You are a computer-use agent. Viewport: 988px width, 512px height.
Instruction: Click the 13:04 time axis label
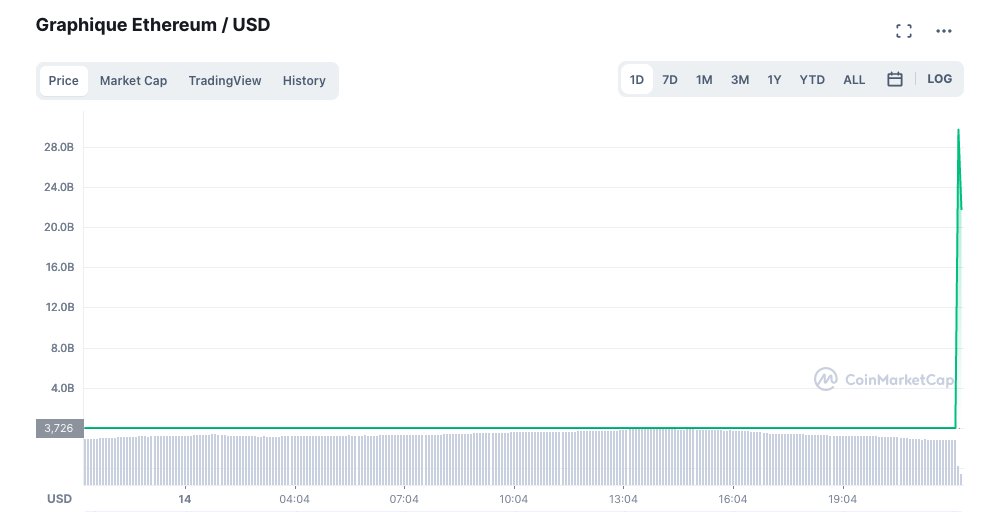tap(623, 499)
